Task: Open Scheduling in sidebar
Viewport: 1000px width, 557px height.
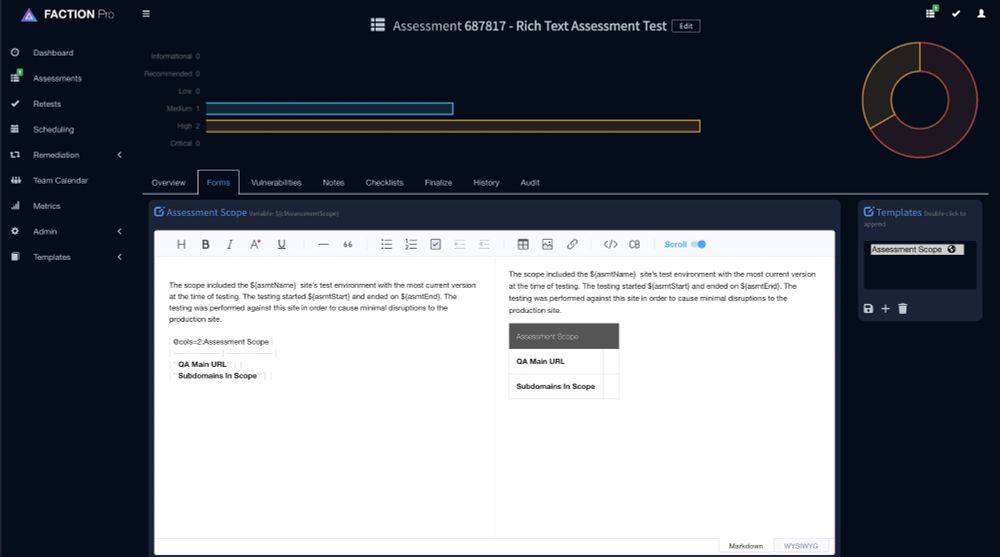Action: (54, 130)
